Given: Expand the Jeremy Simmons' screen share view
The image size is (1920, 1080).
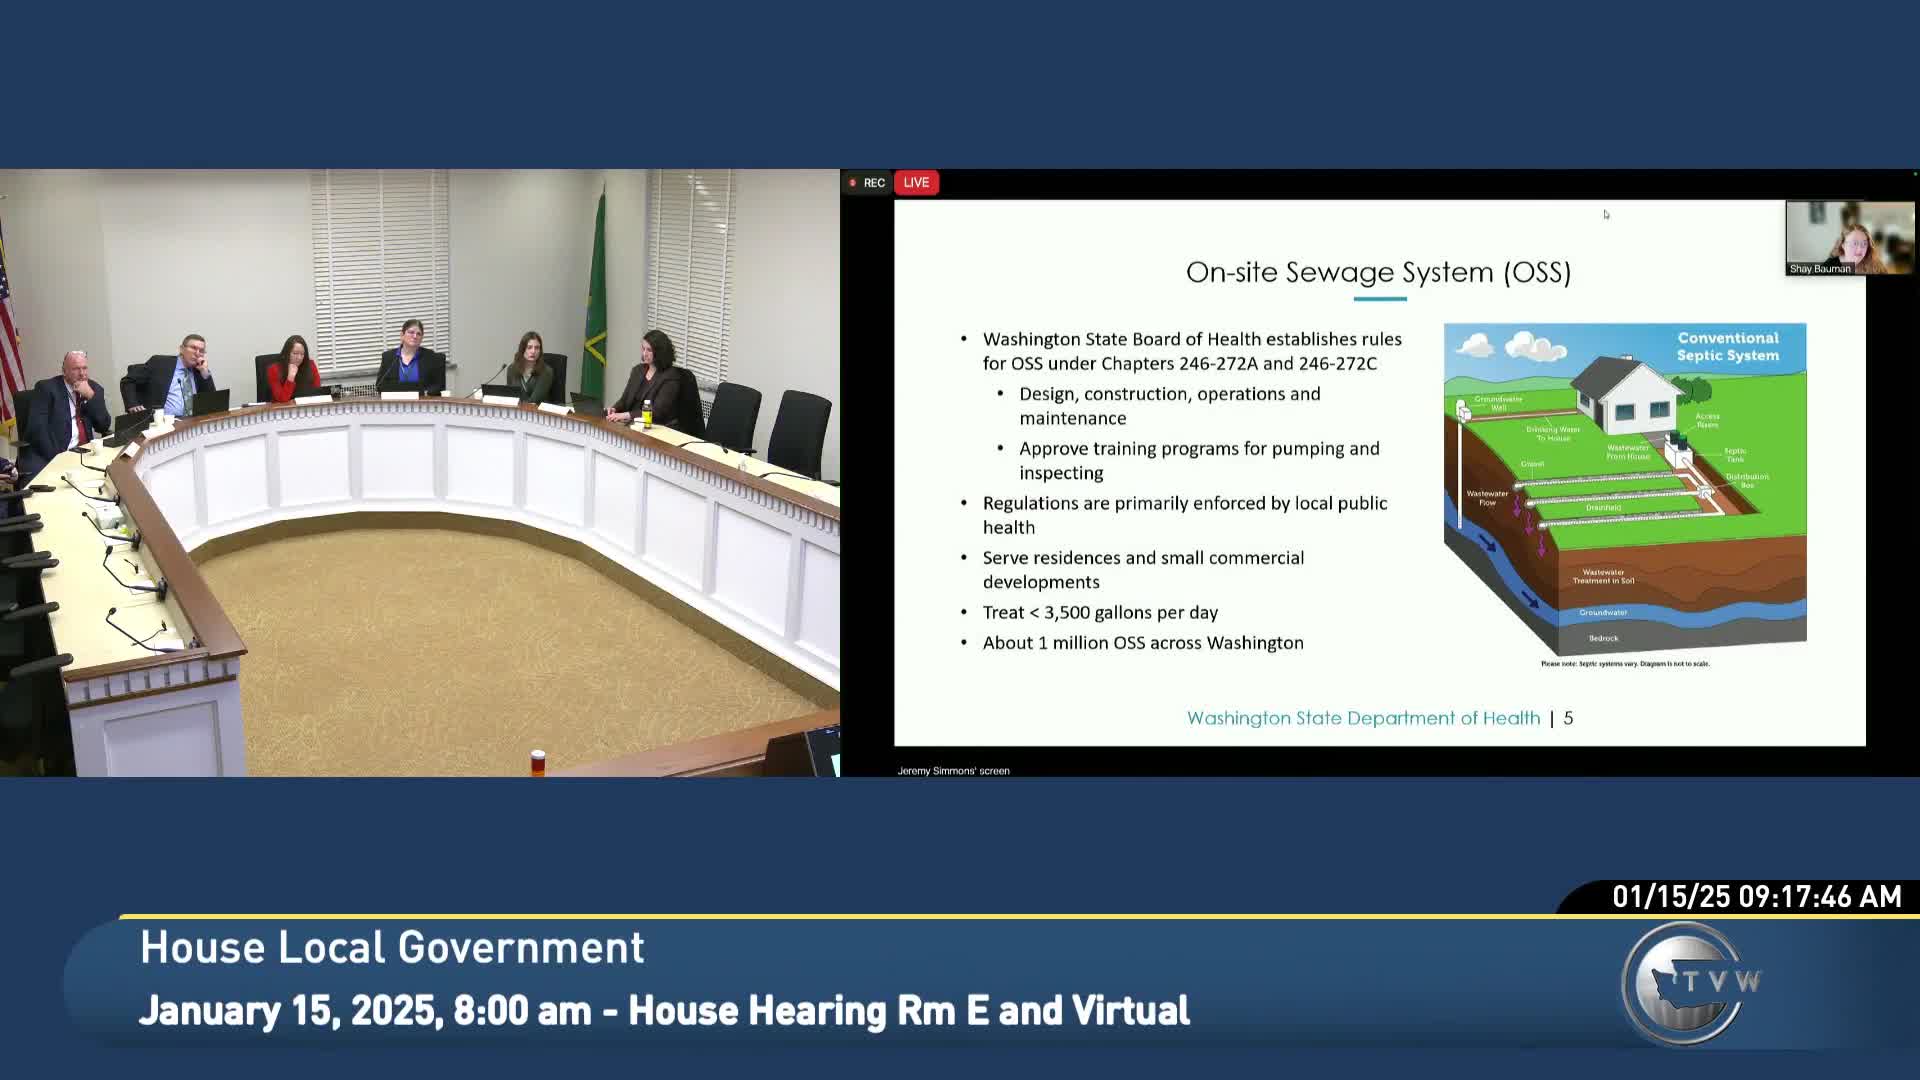Looking at the screenshot, I should point(952,770).
